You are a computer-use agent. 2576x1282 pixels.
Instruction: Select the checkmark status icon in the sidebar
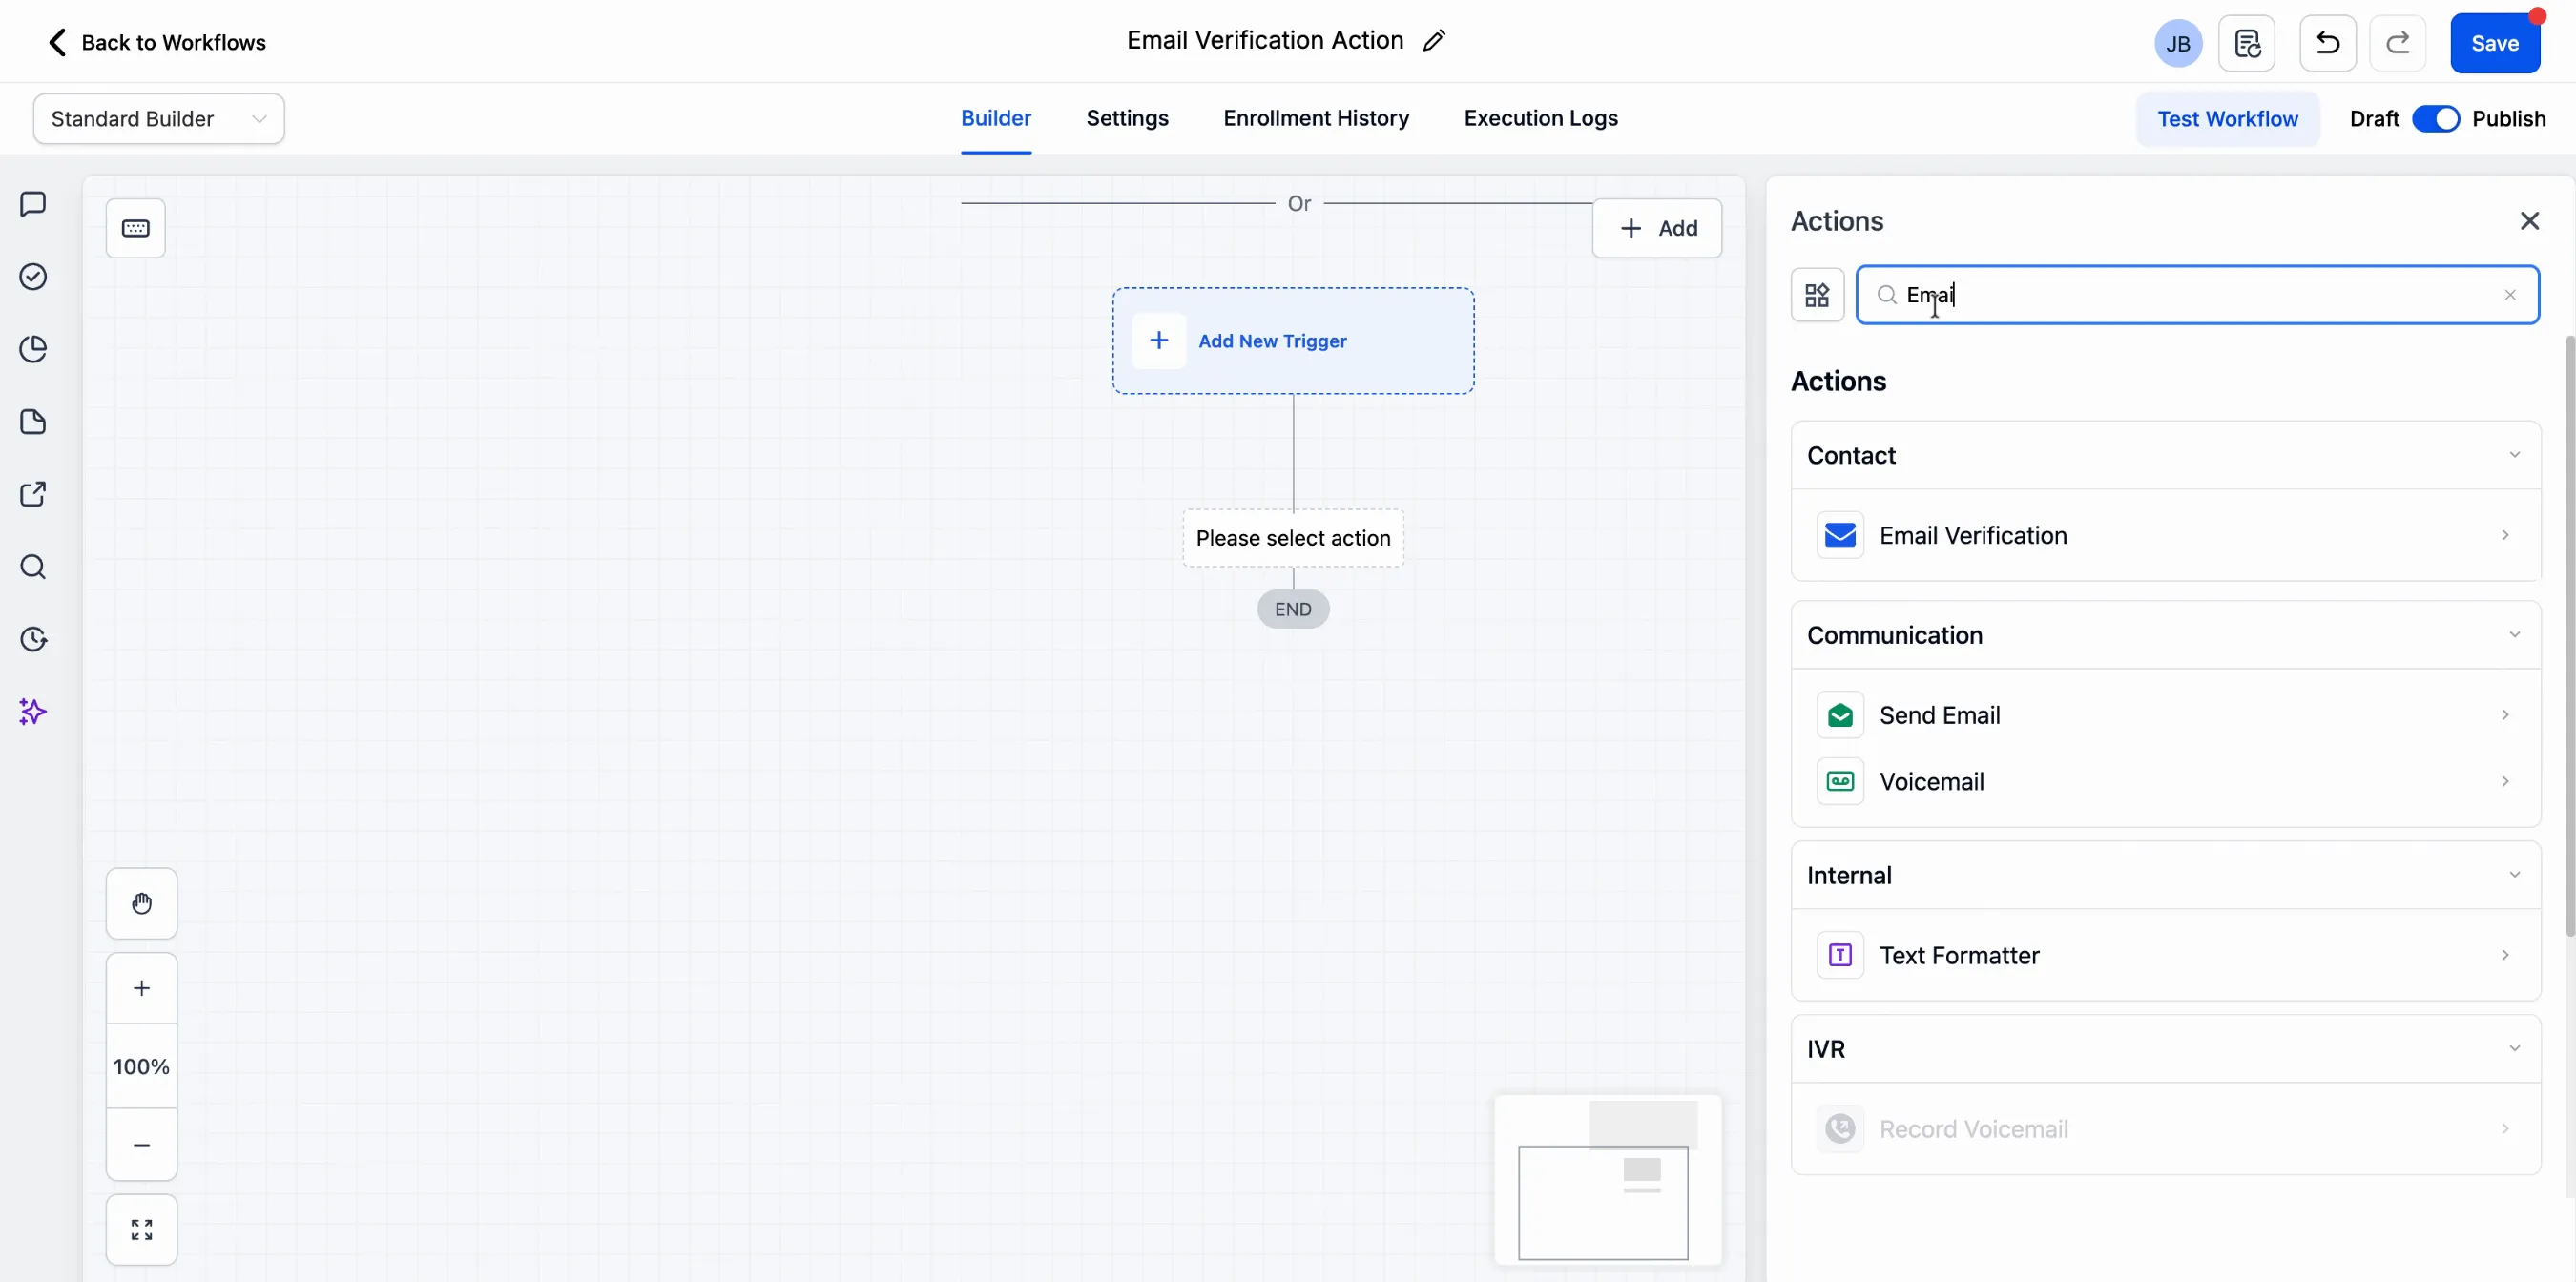tap(33, 277)
